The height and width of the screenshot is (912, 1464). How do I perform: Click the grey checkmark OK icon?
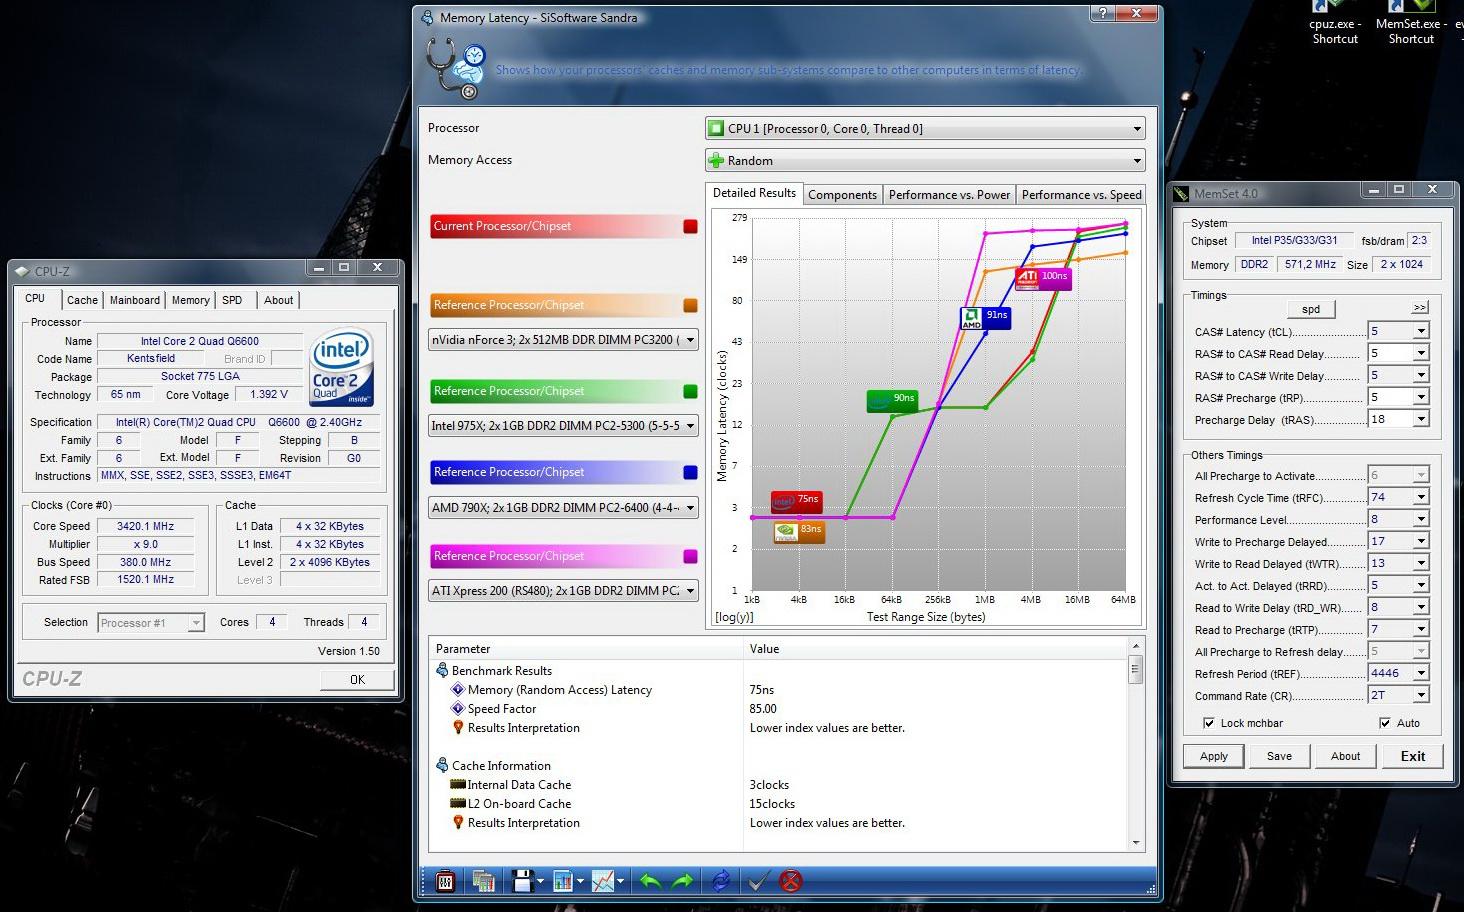pos(758,881)
